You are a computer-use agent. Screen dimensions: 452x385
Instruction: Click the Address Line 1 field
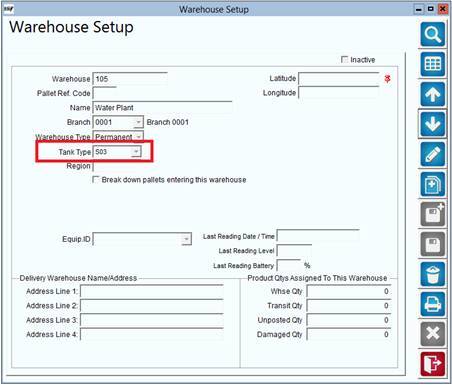pos(152,291)
